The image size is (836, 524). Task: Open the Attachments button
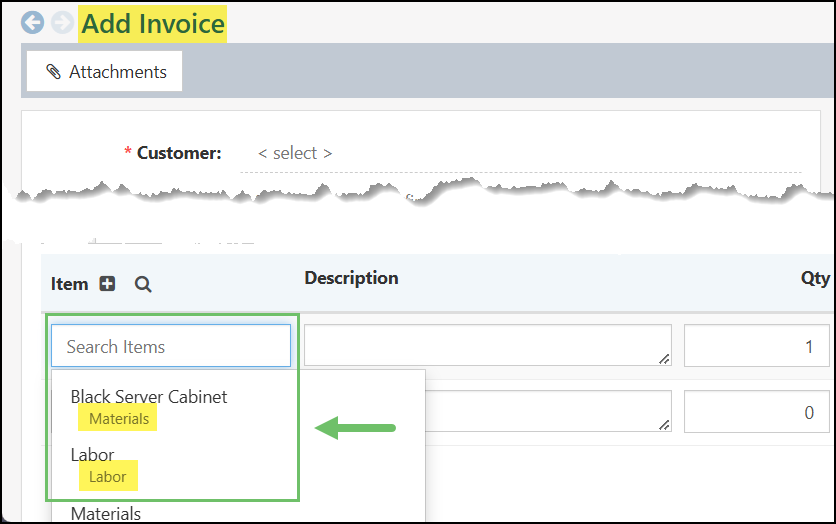coord(104,71)
